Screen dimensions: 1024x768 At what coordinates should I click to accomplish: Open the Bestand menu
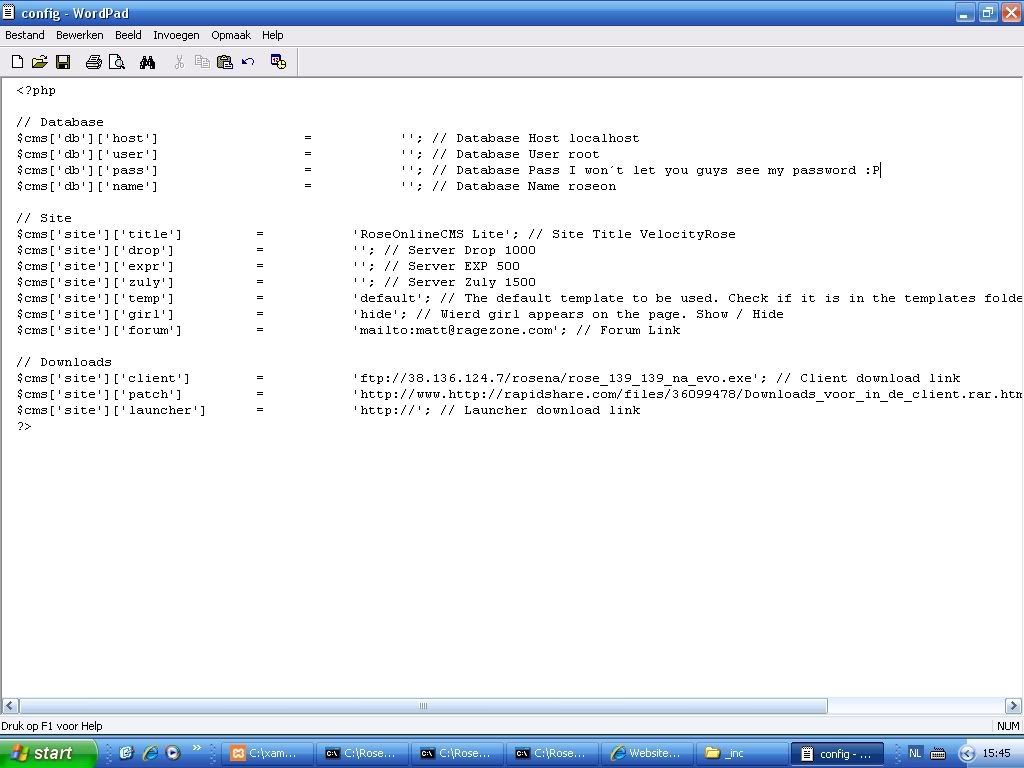tap(25, 35)
